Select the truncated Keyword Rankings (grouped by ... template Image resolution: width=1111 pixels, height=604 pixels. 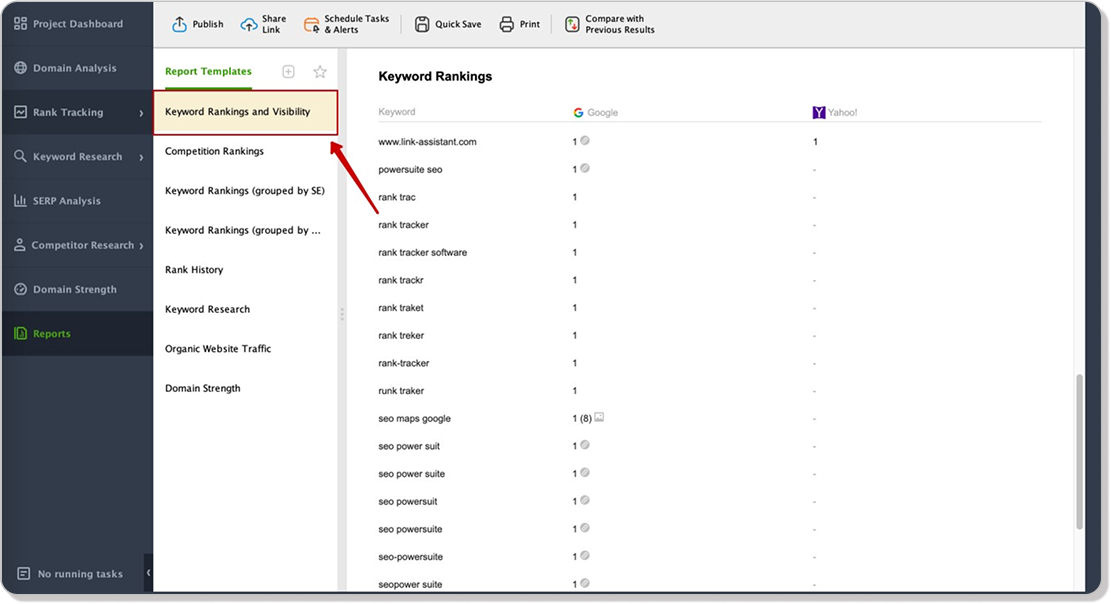pyautogui.click(x=242, y=230)
